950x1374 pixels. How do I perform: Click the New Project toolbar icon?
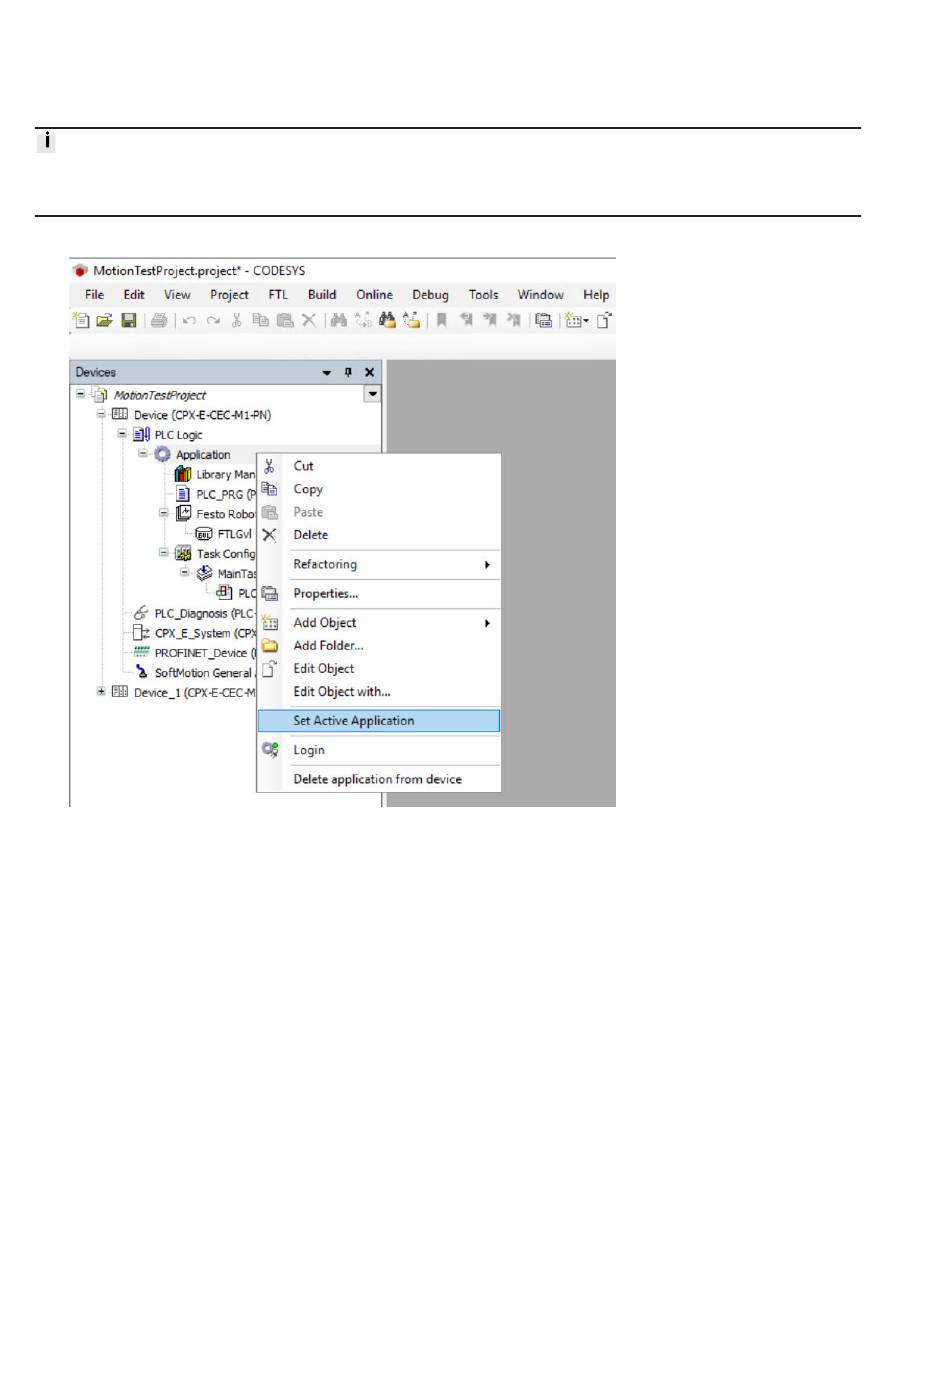81,320
